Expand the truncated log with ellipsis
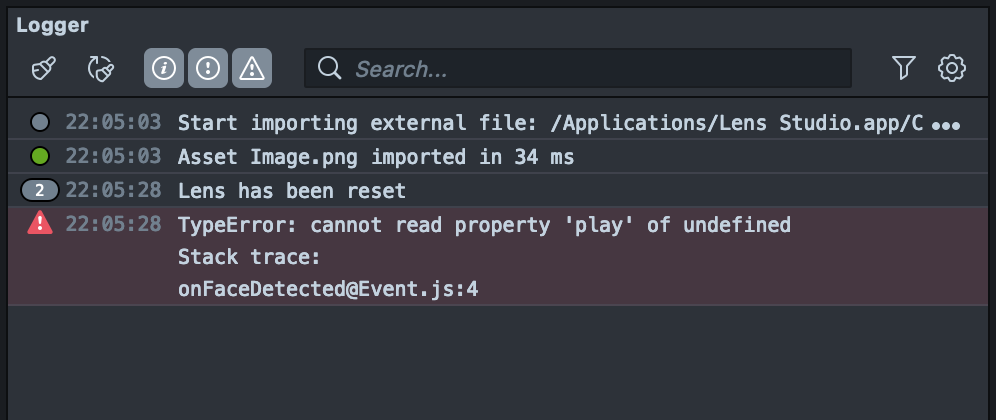 (x=945, y=125)
